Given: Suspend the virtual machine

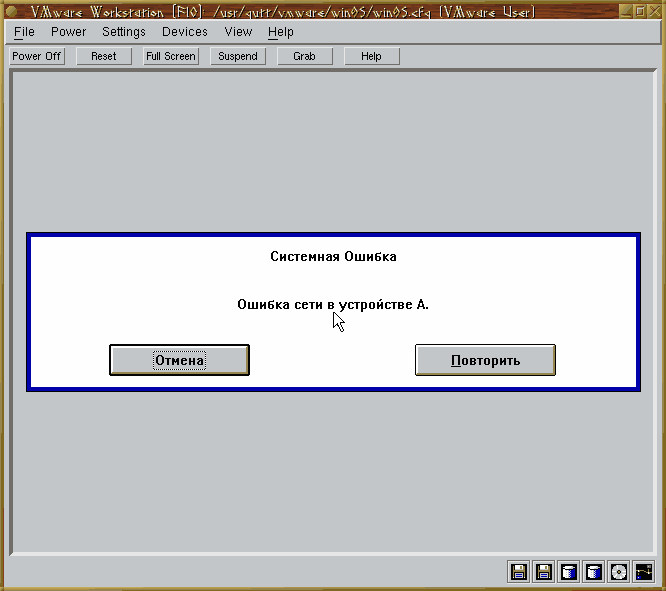Looking at the screenshot, I should (x=238, y=56).
